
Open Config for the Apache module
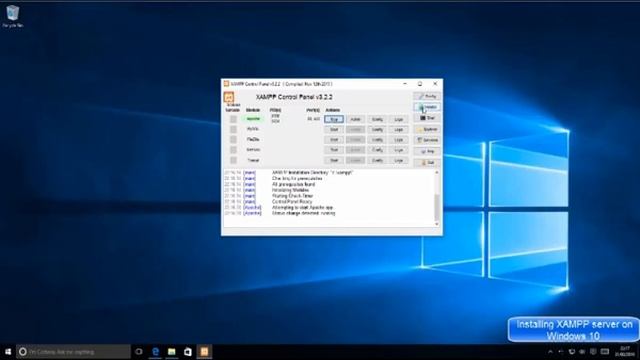coord(377,119)
